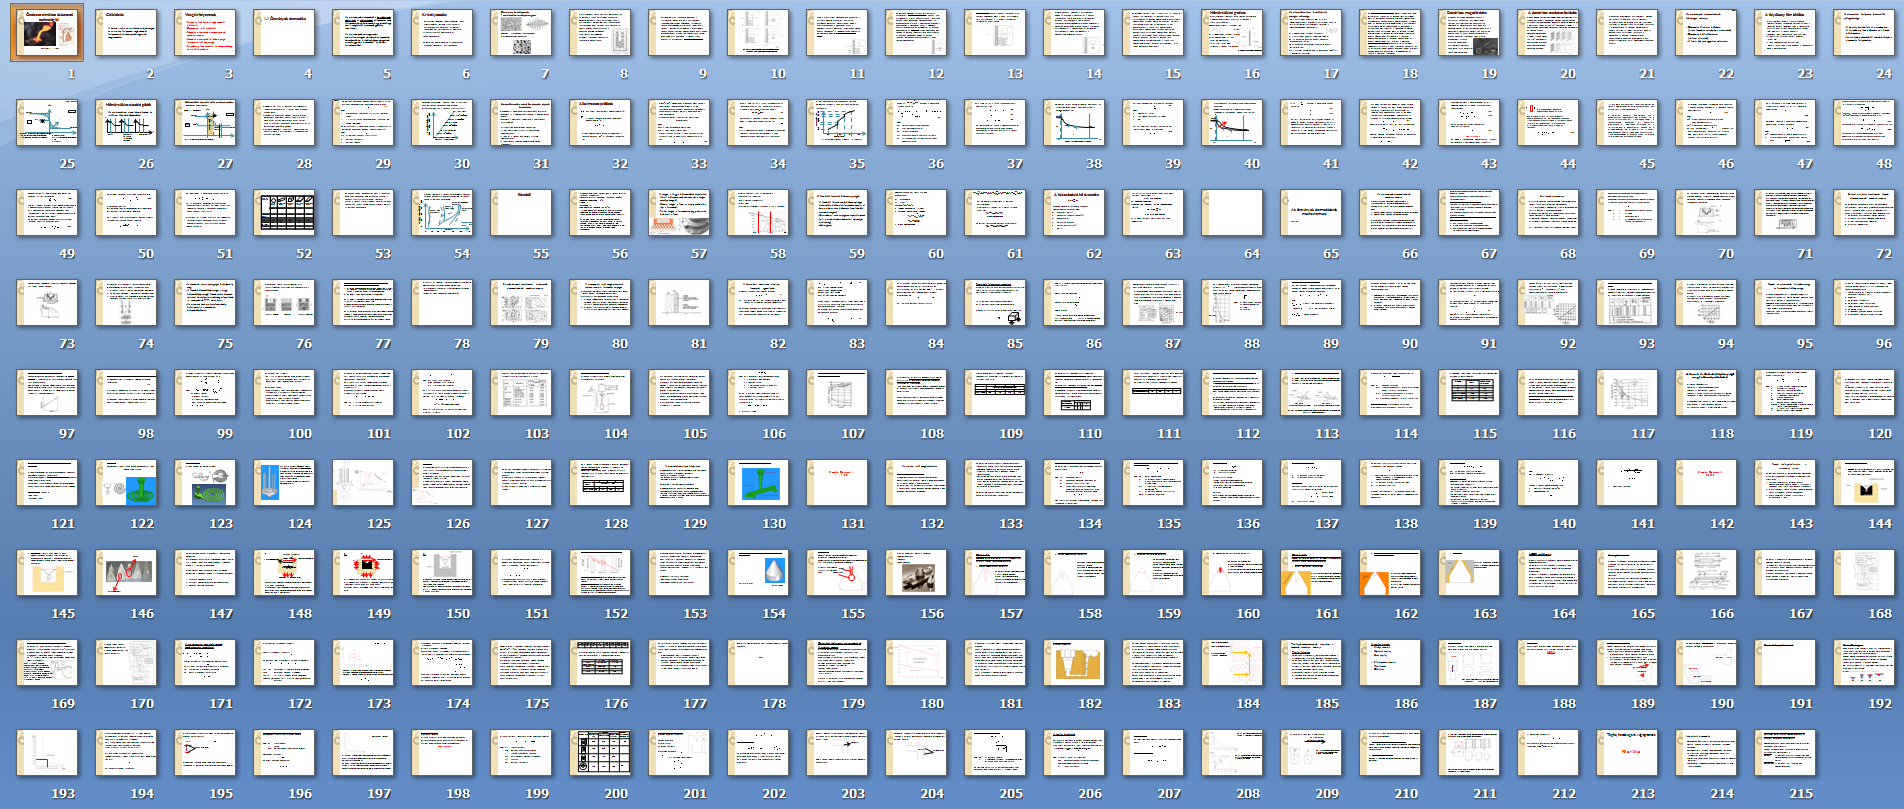This screenshot has width=1904, height=809.
Task: Select slide thumbnail 117
Action: pos(1627,393)
